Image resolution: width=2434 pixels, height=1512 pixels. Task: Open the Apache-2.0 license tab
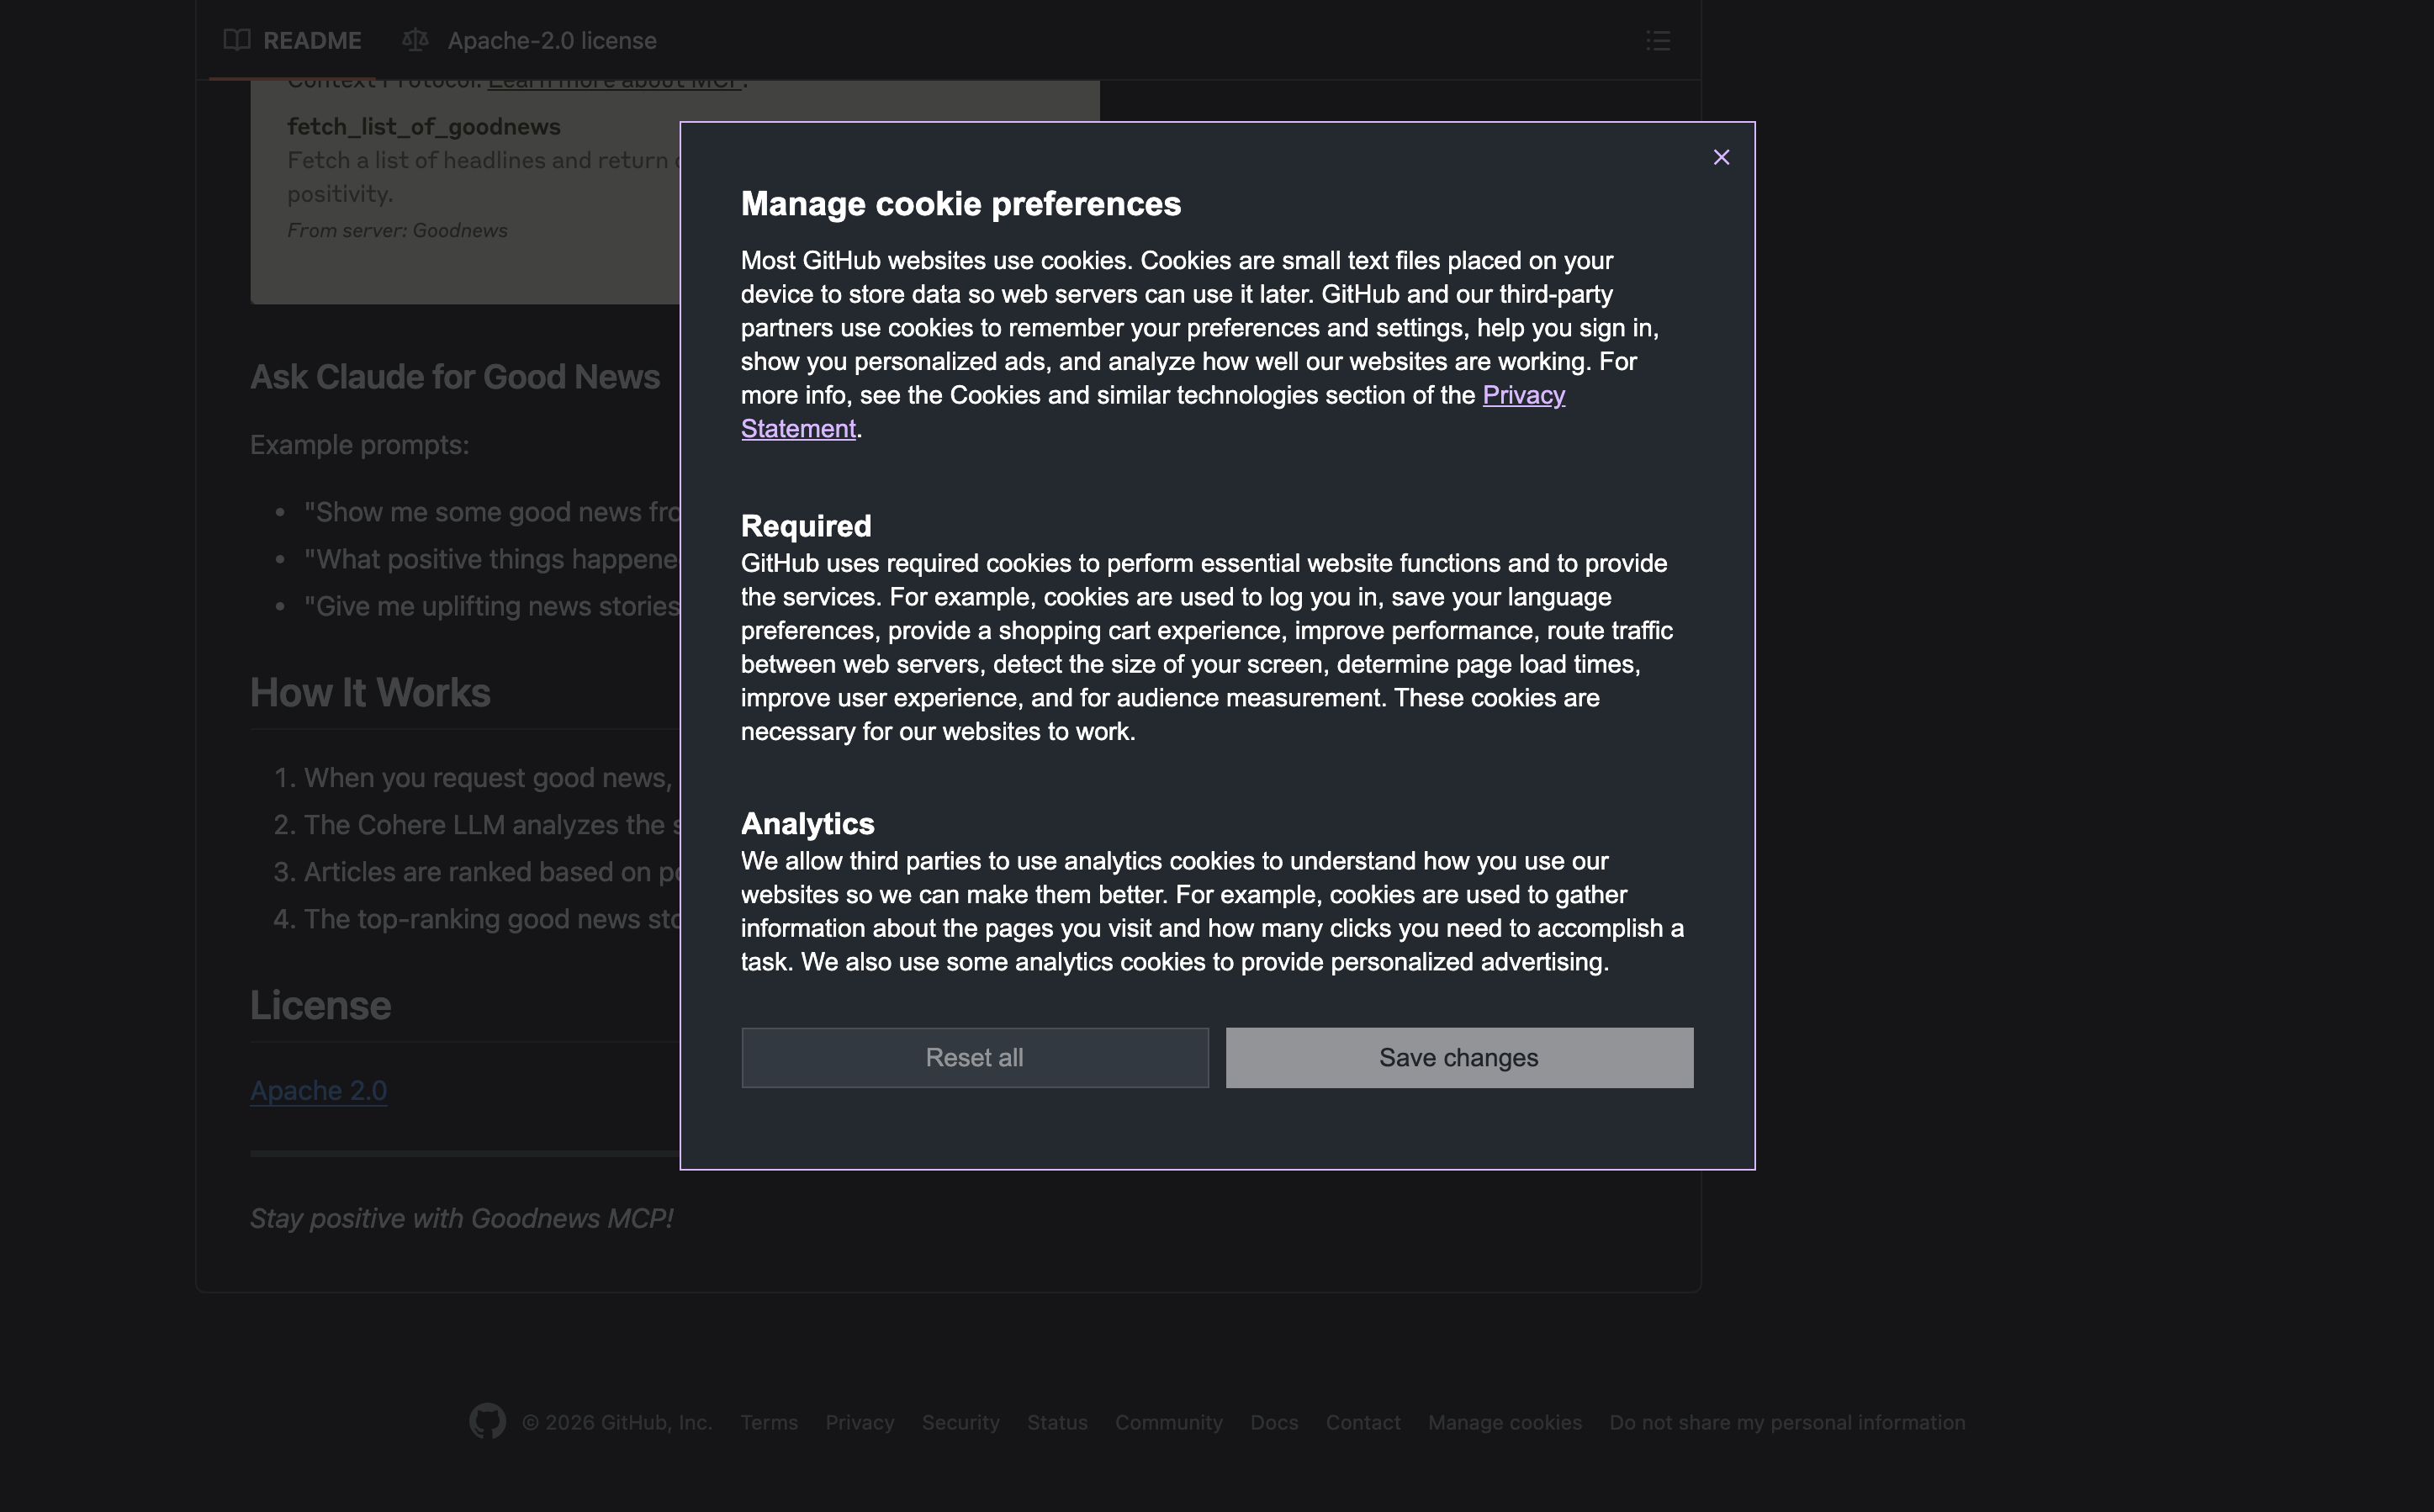point(551,40)
